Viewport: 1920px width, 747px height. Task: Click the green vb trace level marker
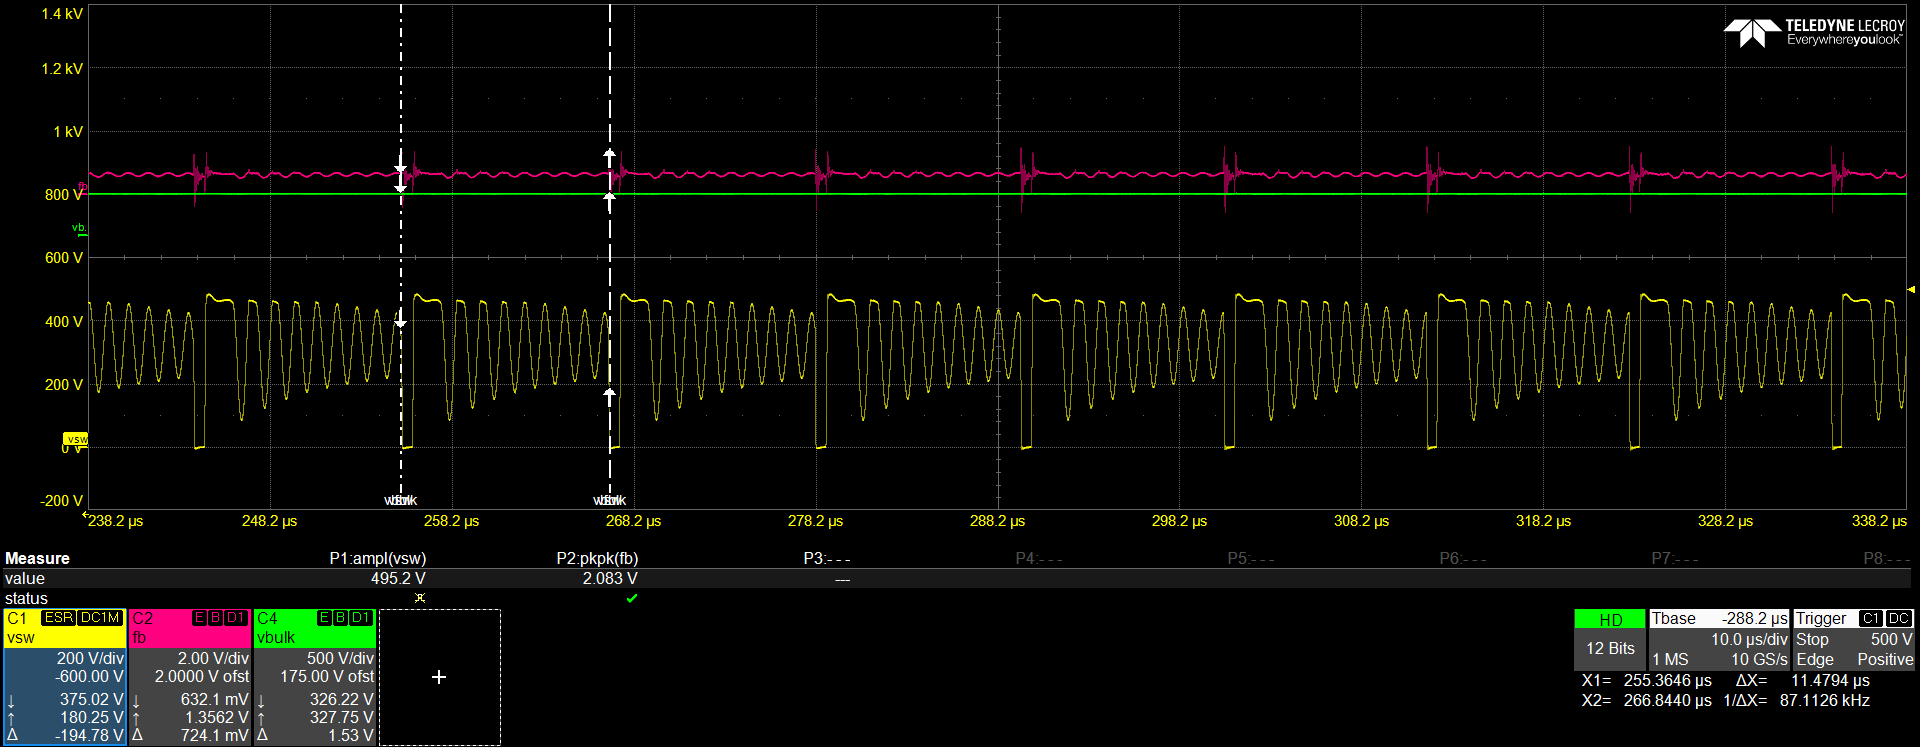click(79, 229)
